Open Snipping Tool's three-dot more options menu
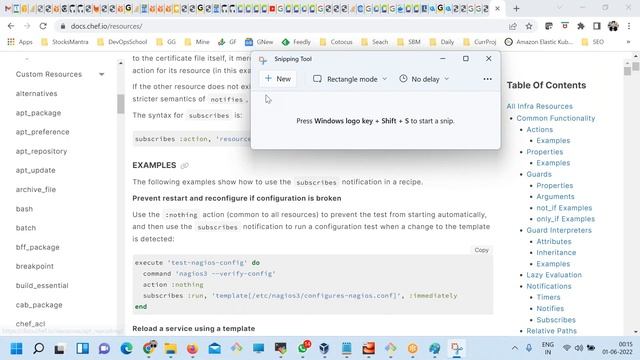The height and width of the screenshot is (360, 640). (487, 79)
